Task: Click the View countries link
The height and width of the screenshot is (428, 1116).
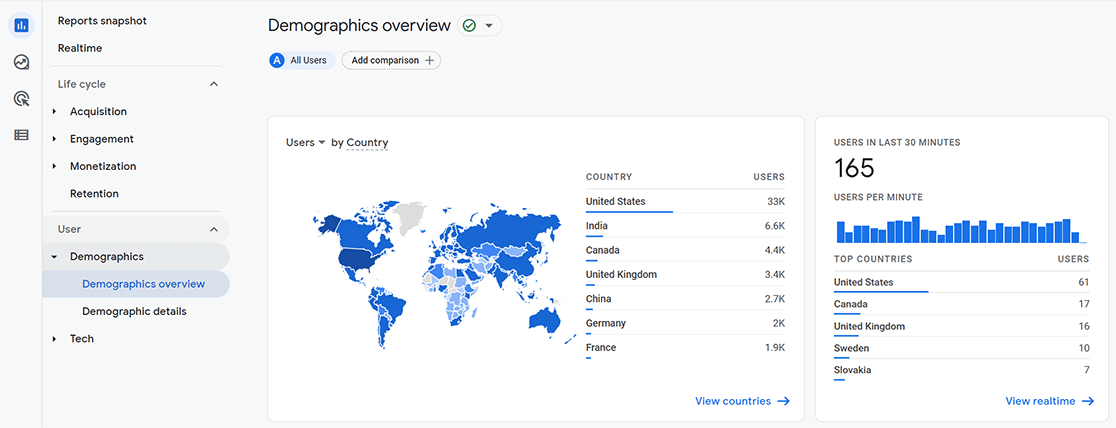Action: click(x=742, y=401)
